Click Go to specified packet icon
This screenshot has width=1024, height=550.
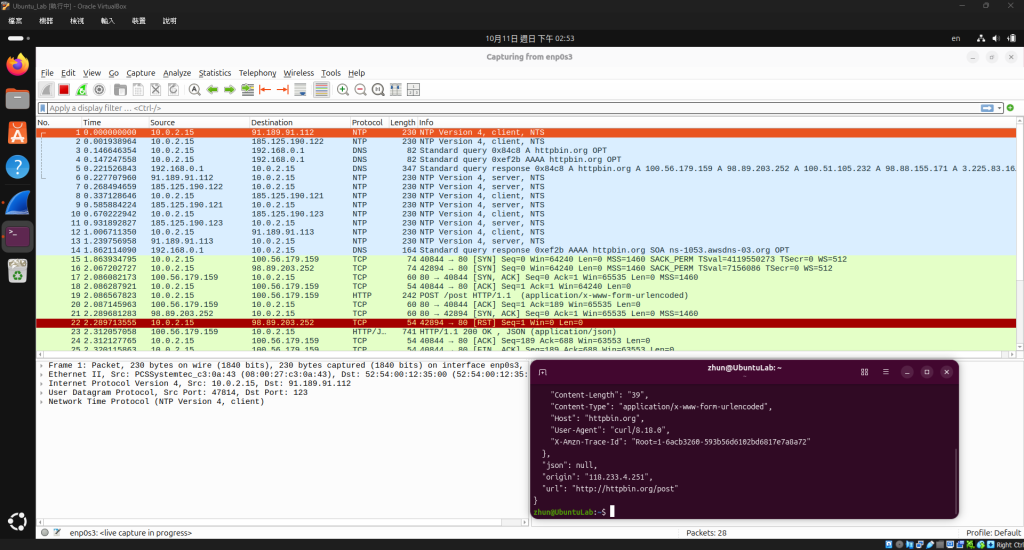[248, 90]
